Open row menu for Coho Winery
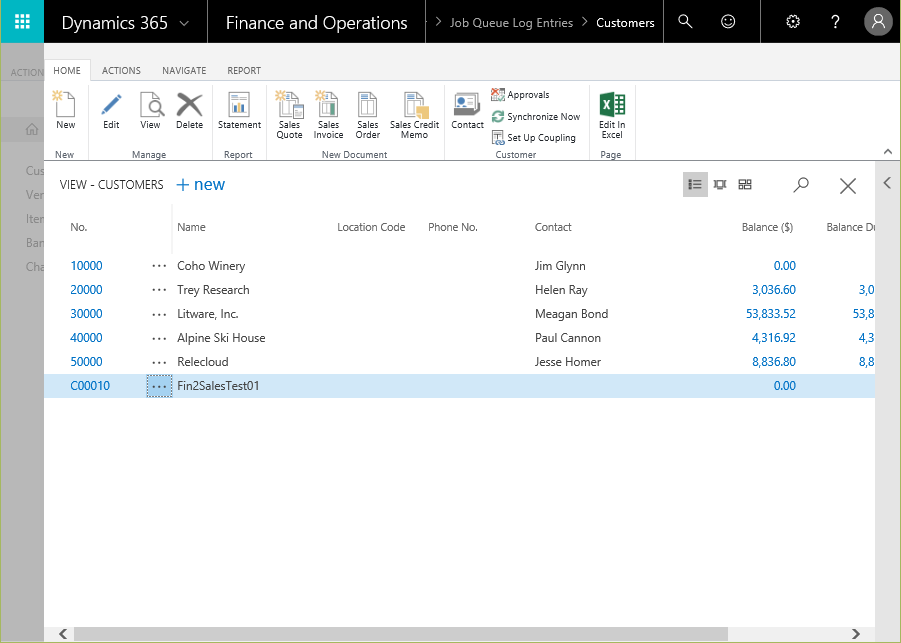 159,266
